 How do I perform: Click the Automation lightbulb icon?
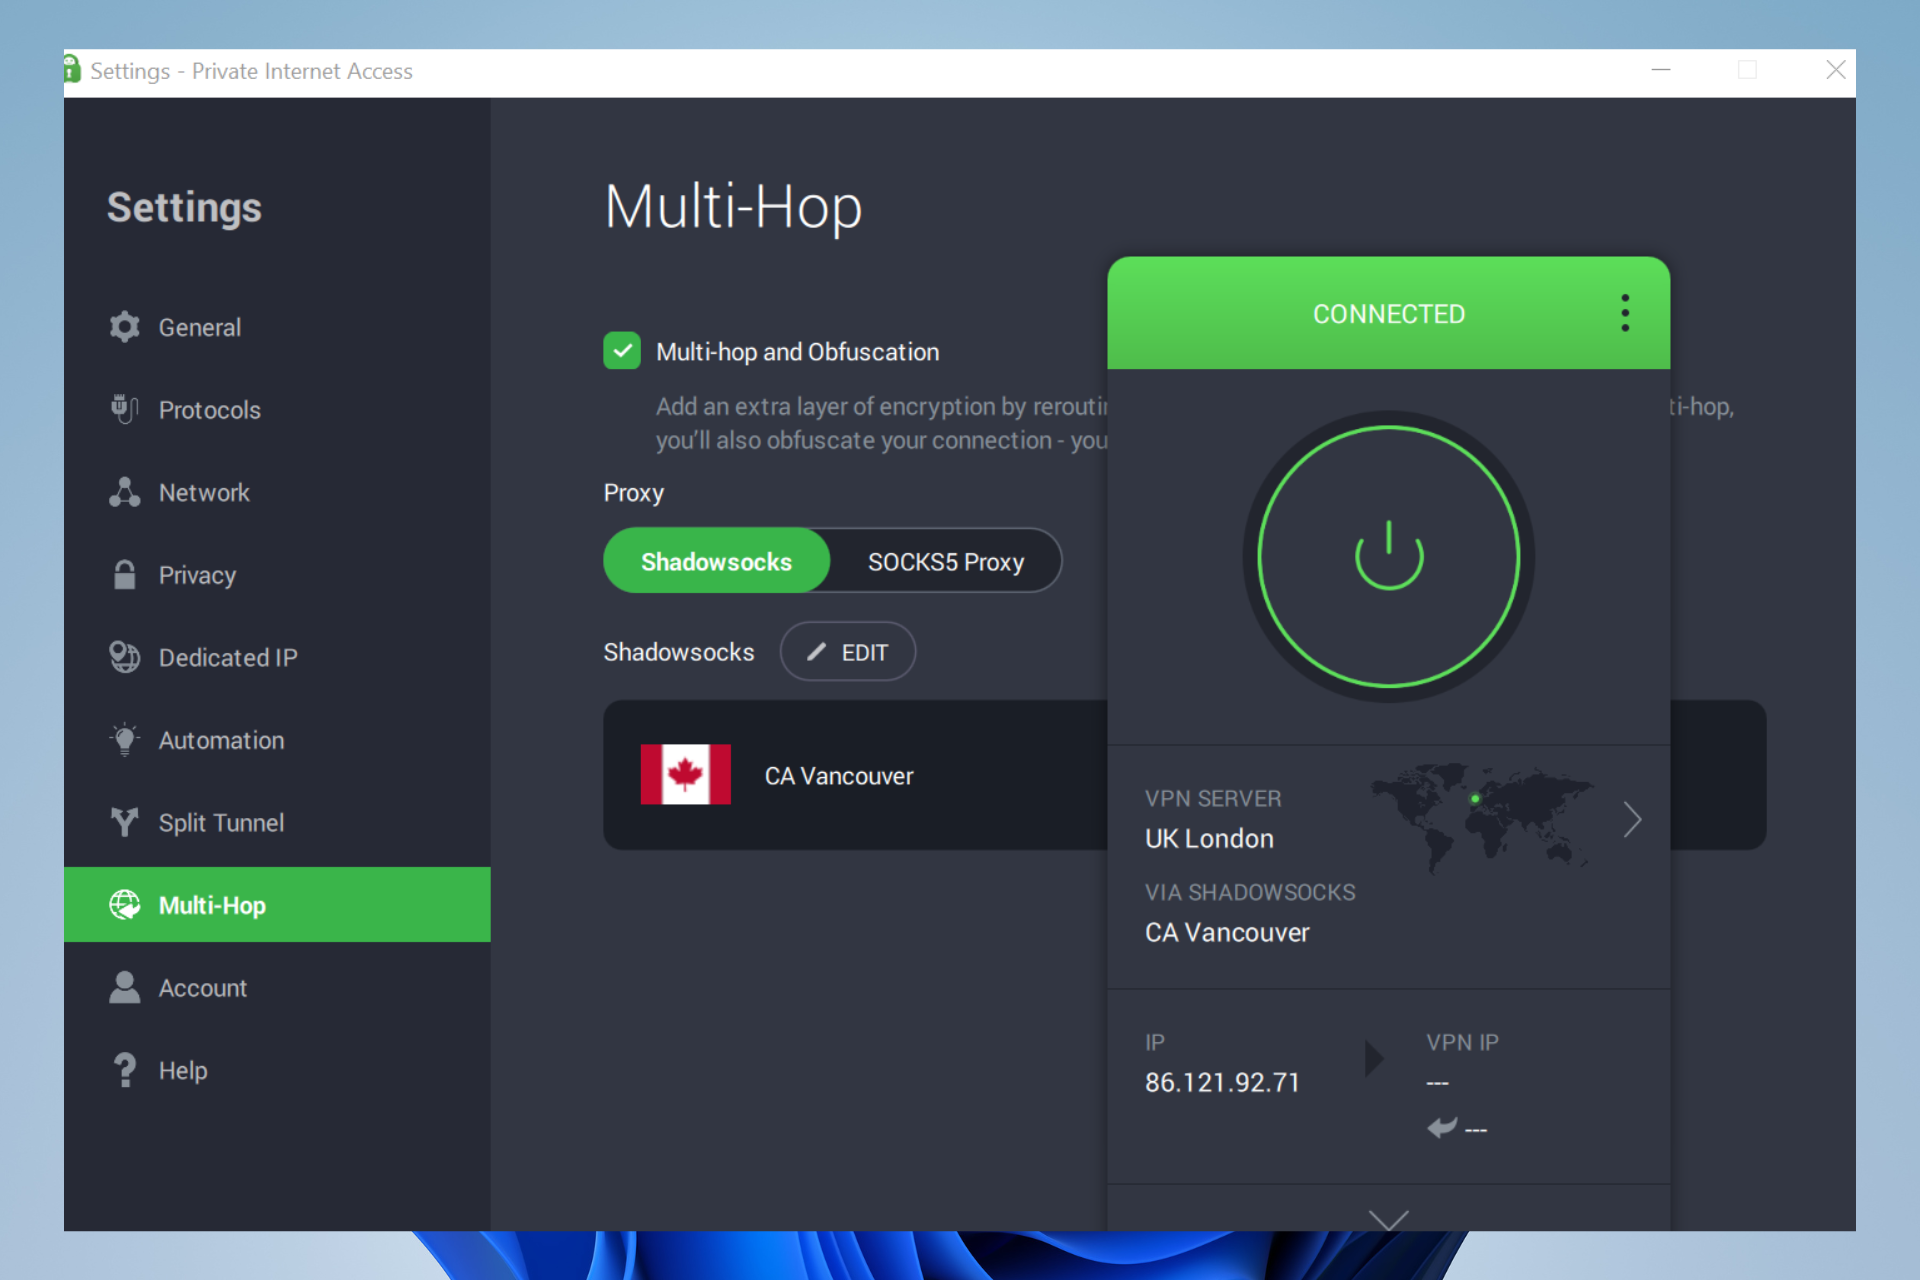tap(125, 740)
